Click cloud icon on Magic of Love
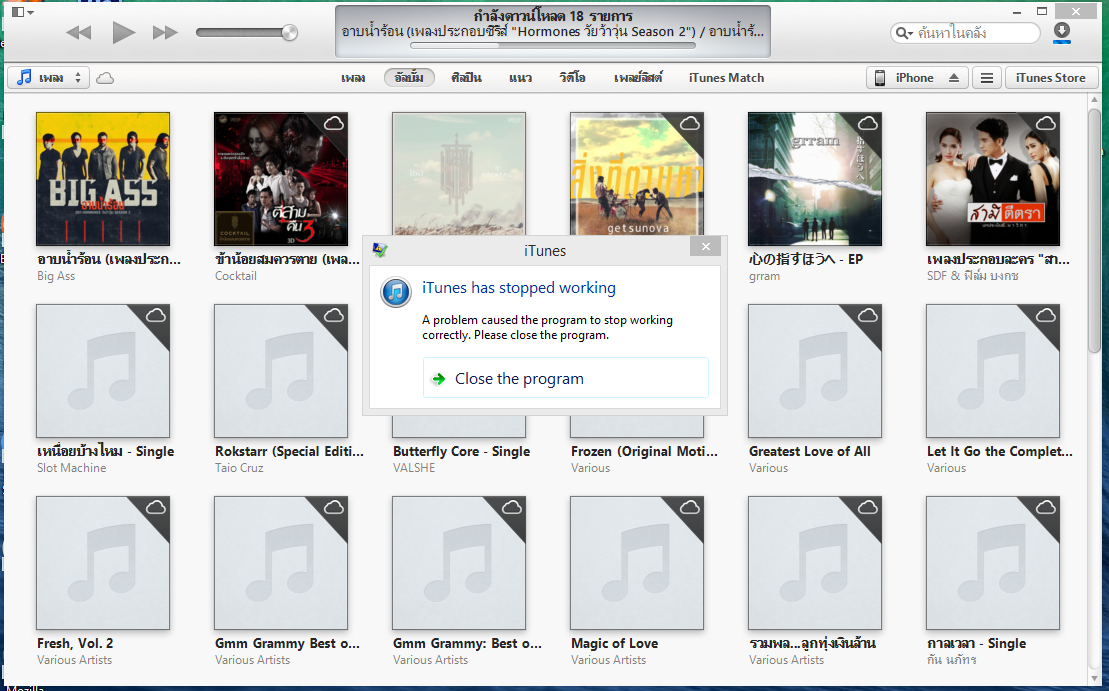This screenshot has height=691, width=1109. [x=690, y=507]
